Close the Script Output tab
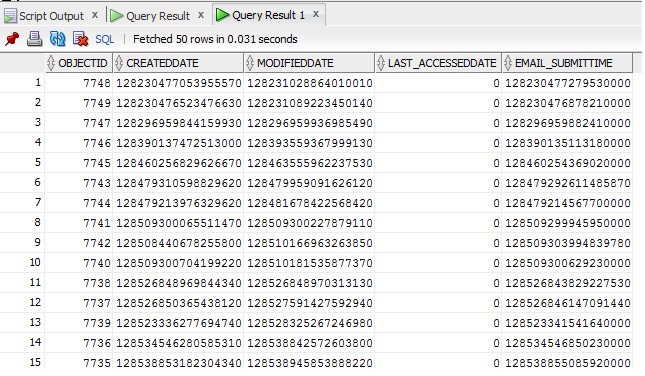The image size is (645, 376). [95, 15]
